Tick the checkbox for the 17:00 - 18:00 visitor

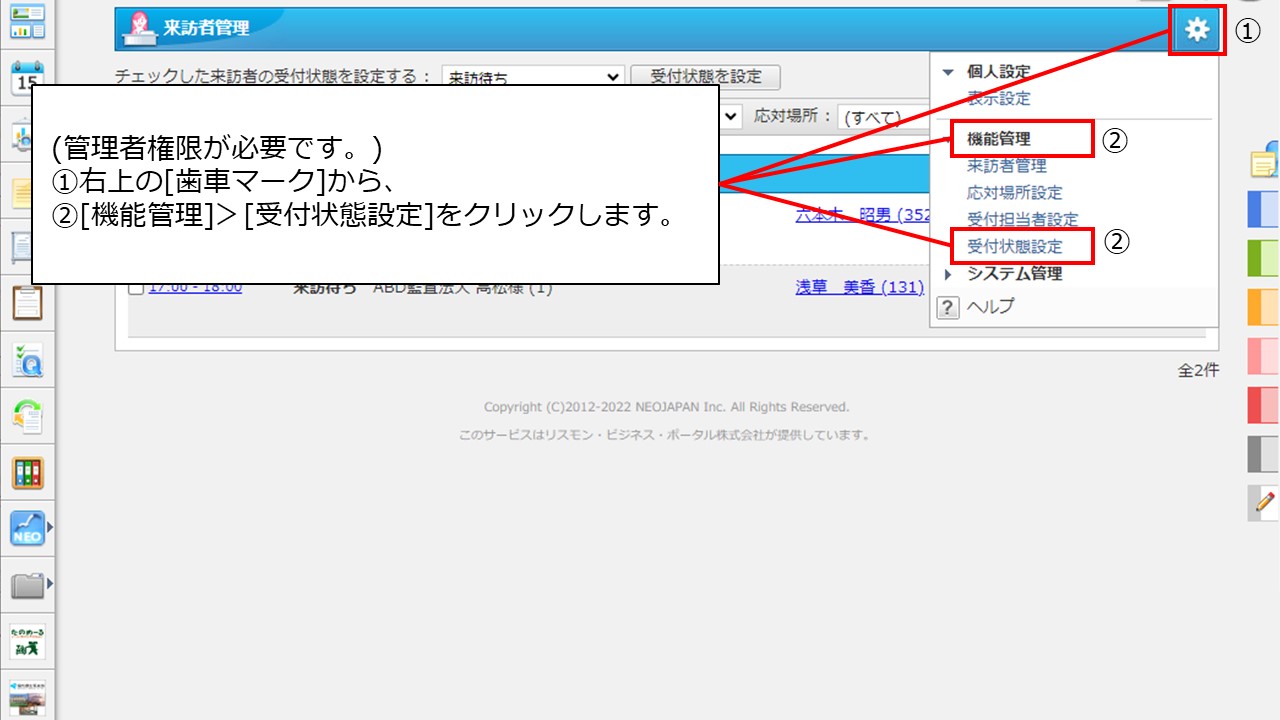click(137, 289)
